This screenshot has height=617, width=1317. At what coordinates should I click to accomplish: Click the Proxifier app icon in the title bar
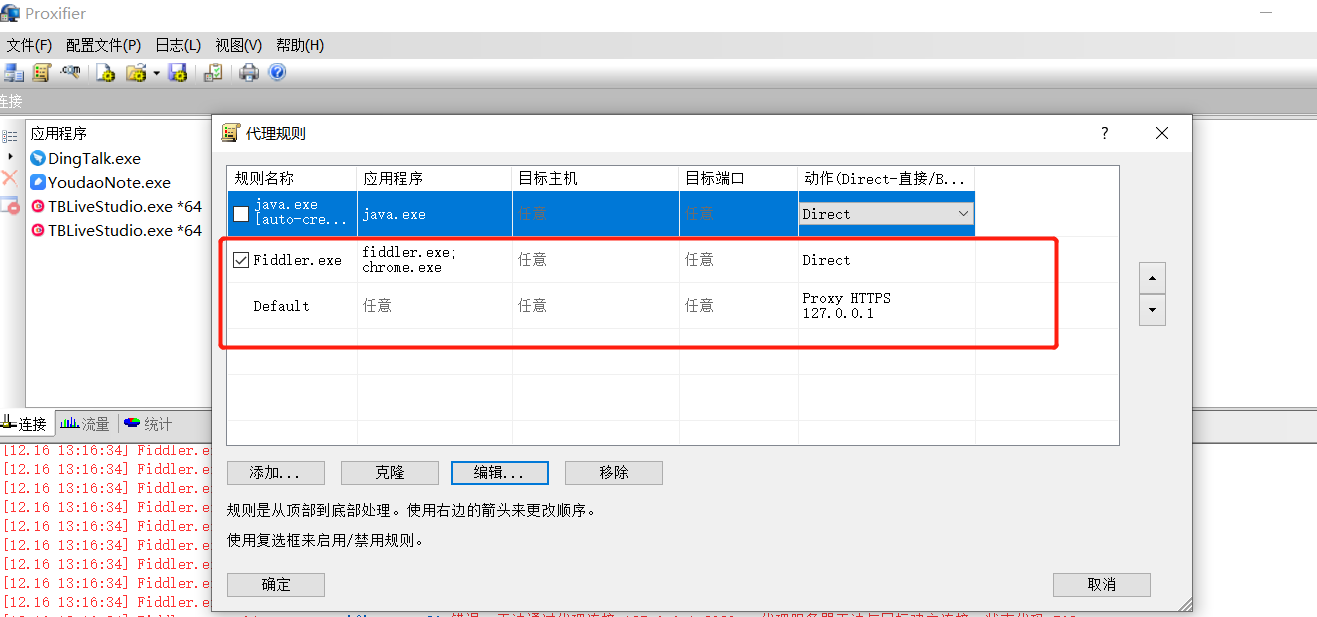pyautogui.click(x=11, y=13)
